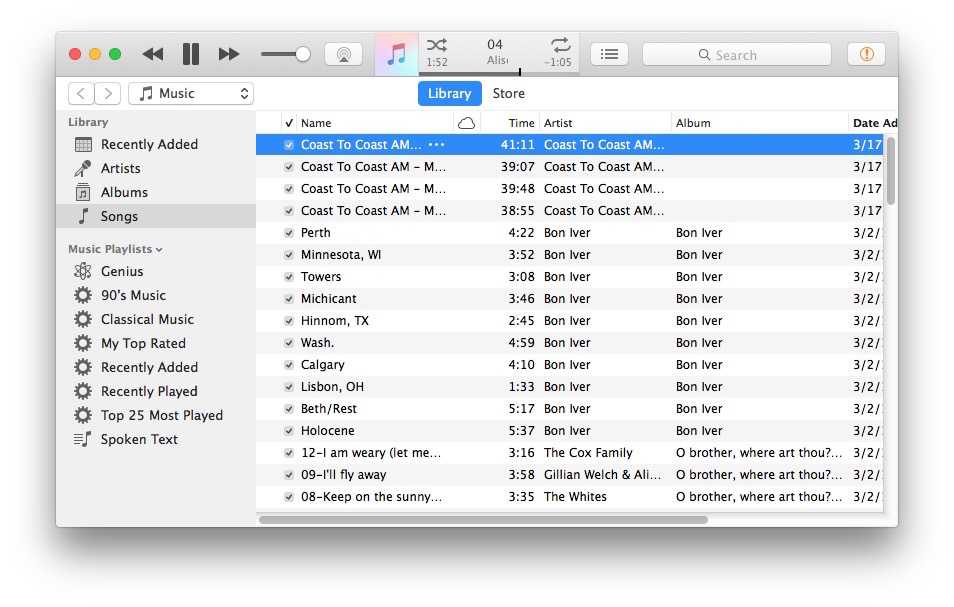Select 08-Keep on the sunny song row
The image size is (954, 607).
tap(569, 496)
